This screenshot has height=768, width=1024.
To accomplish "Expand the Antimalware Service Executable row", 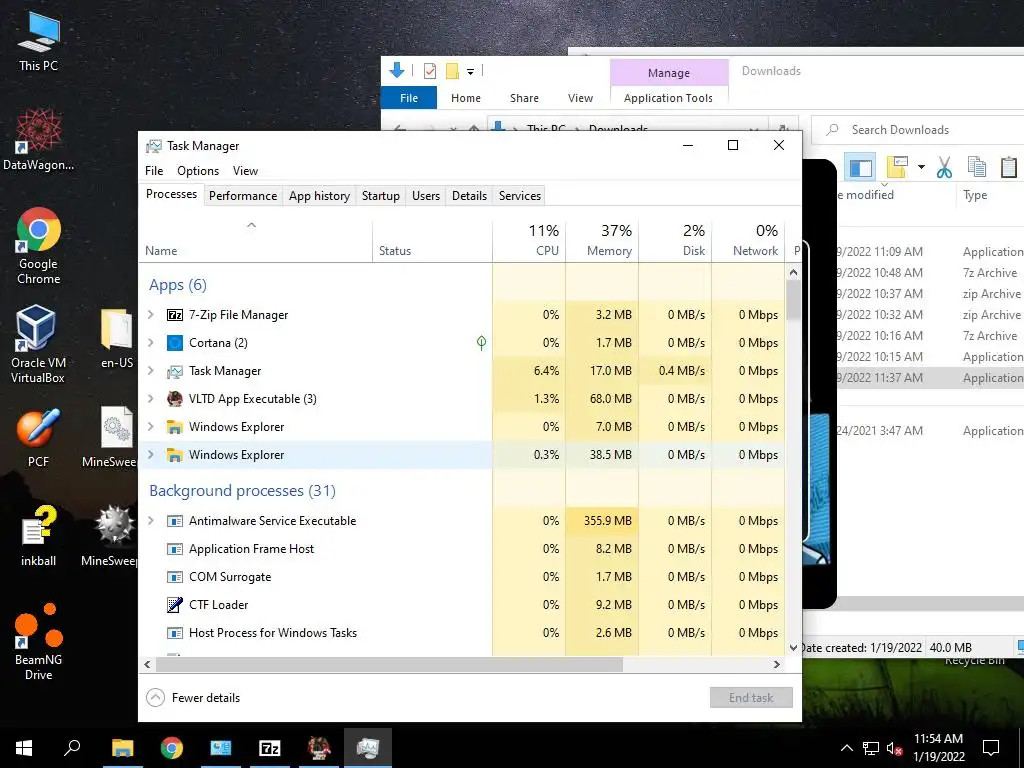I will click(x=151, y=520).
